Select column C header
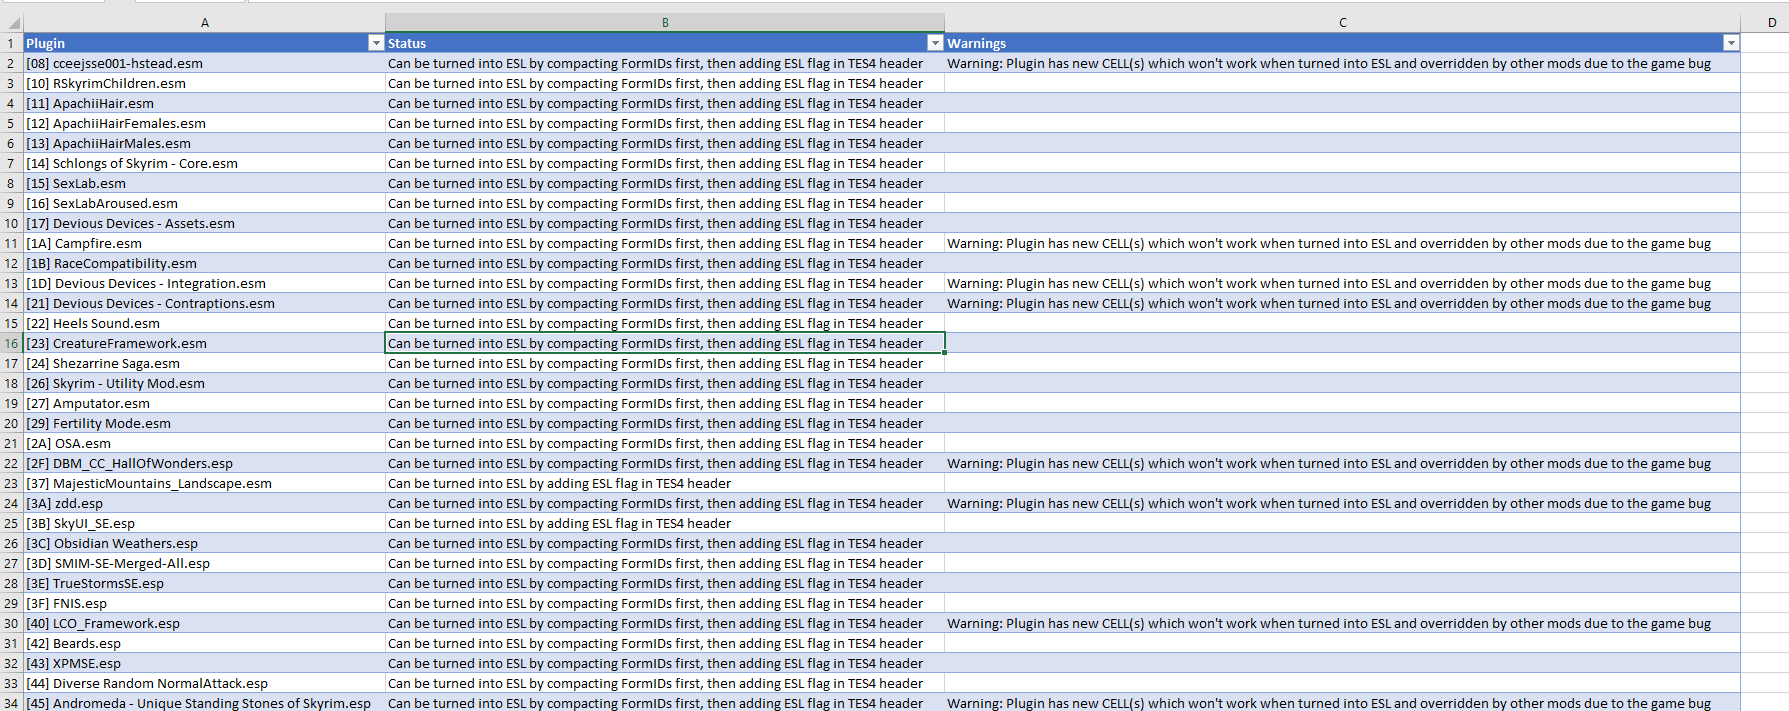1789x711 pixels. click(1342, 22)
